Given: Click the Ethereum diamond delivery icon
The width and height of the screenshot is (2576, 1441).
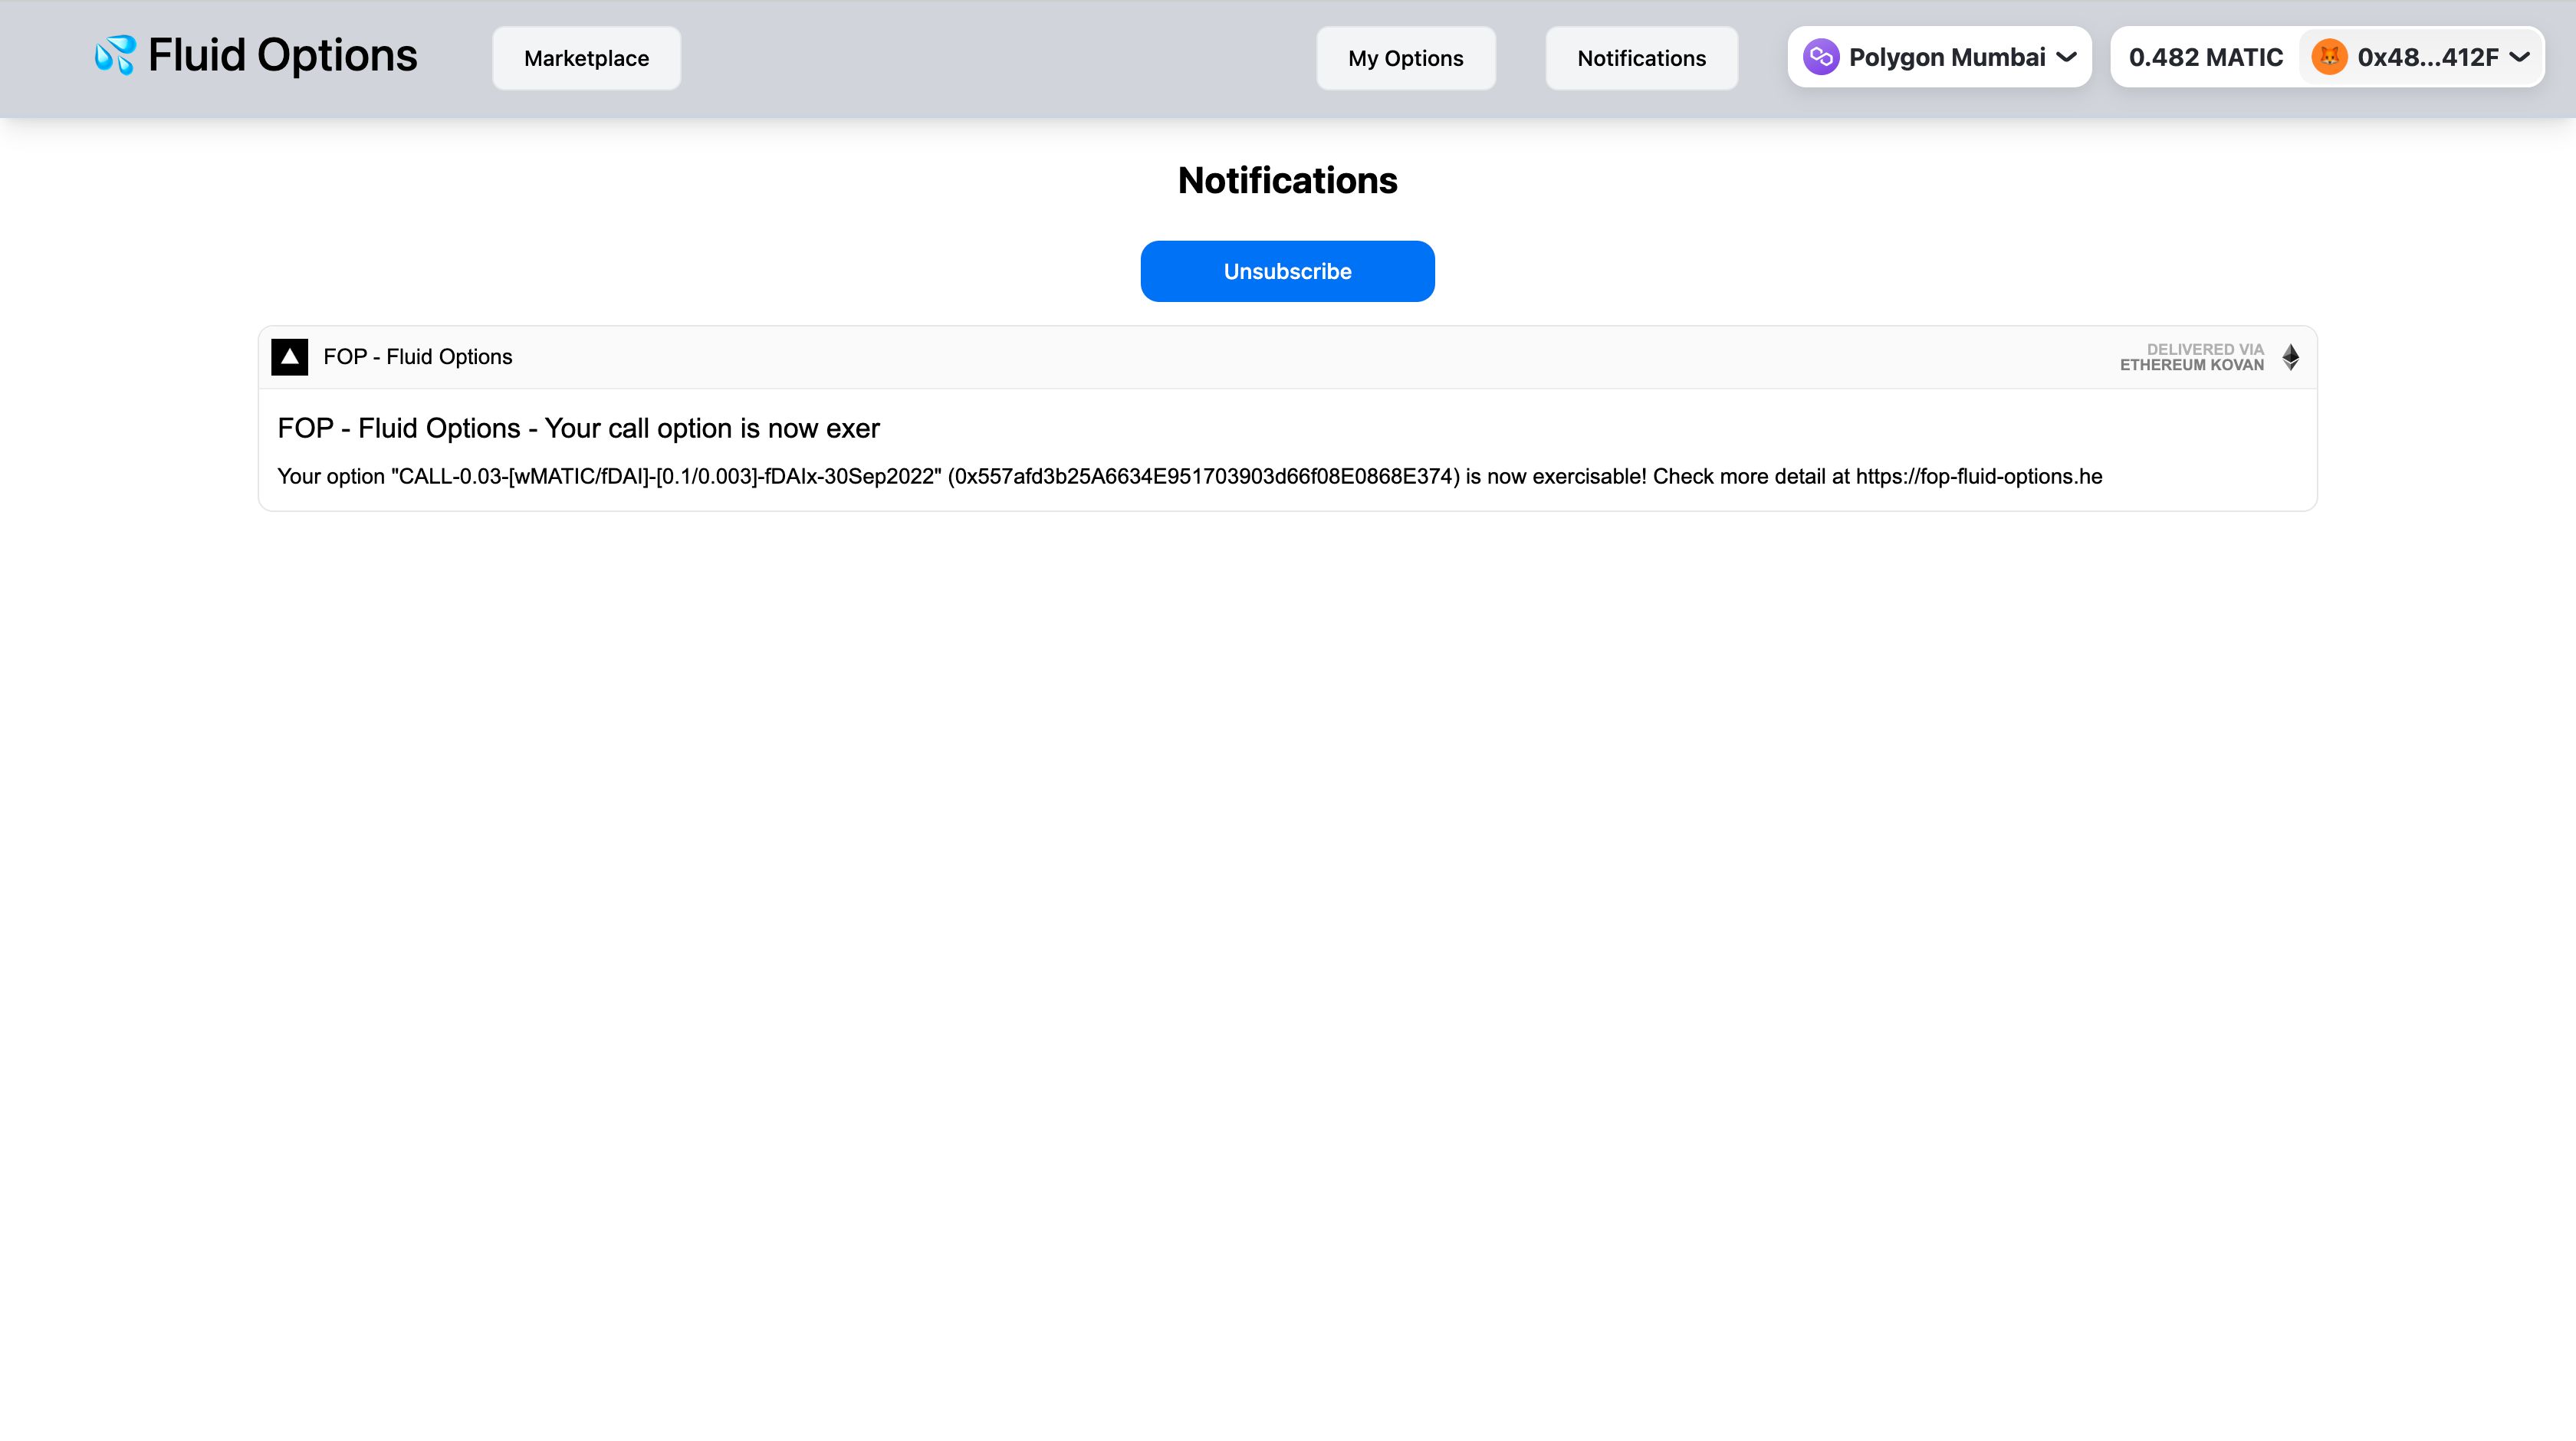Looking at the screenshot, I should pos(2291,357).
